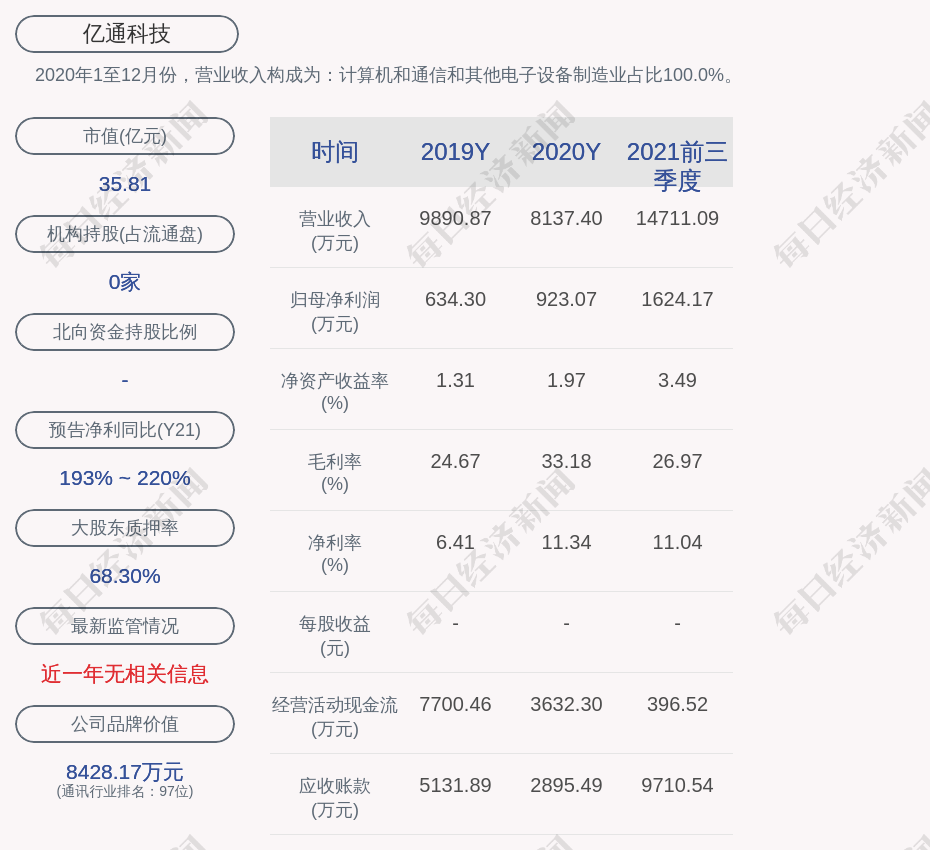Click the 毛利率(%) row label
Viewport: 930px width, 850px height.
335,473
